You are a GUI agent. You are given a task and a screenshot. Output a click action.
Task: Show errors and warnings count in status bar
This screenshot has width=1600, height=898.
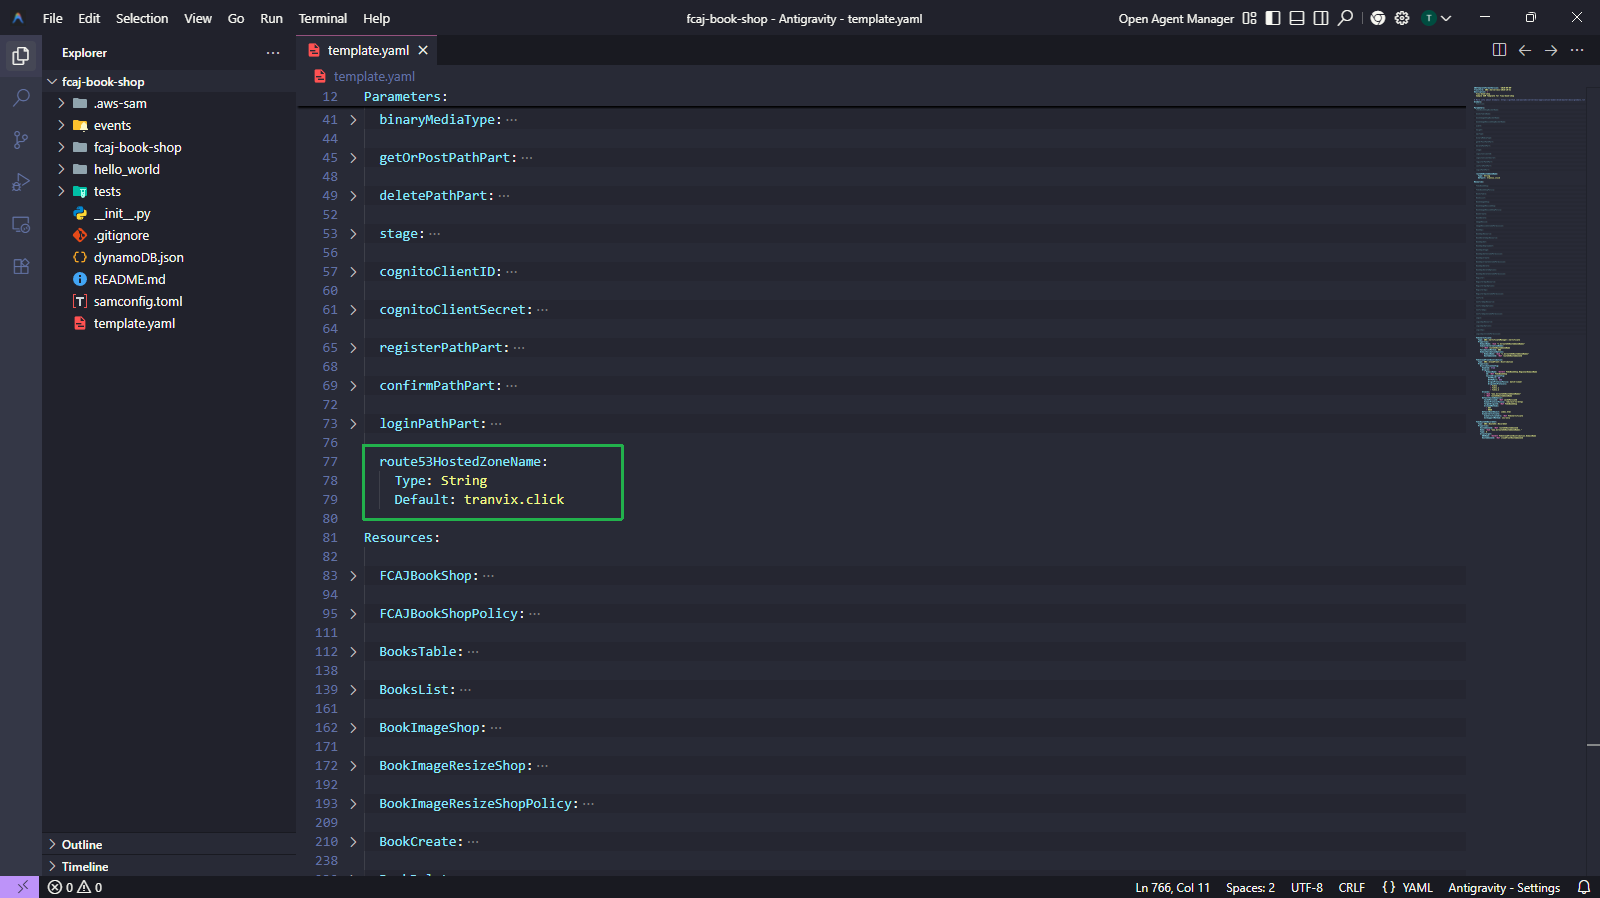(x=75, y=887)
